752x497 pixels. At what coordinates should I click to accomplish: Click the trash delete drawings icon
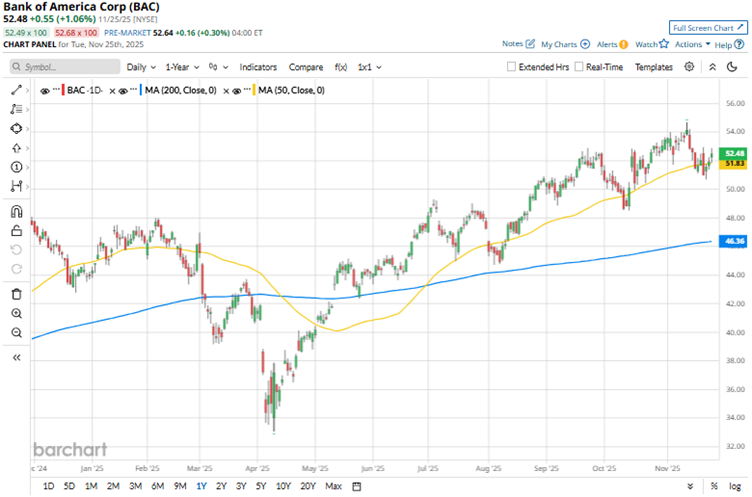click(17, 294)
